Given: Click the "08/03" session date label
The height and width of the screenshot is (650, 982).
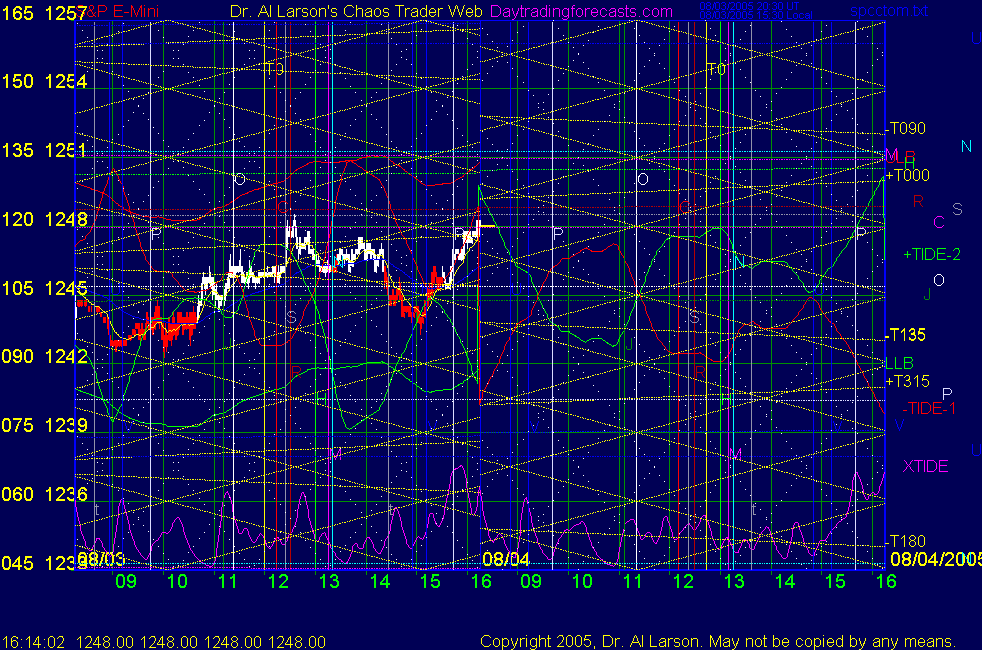Looking at the screenshot, I should pyautogui.click(x=101, y=559).
